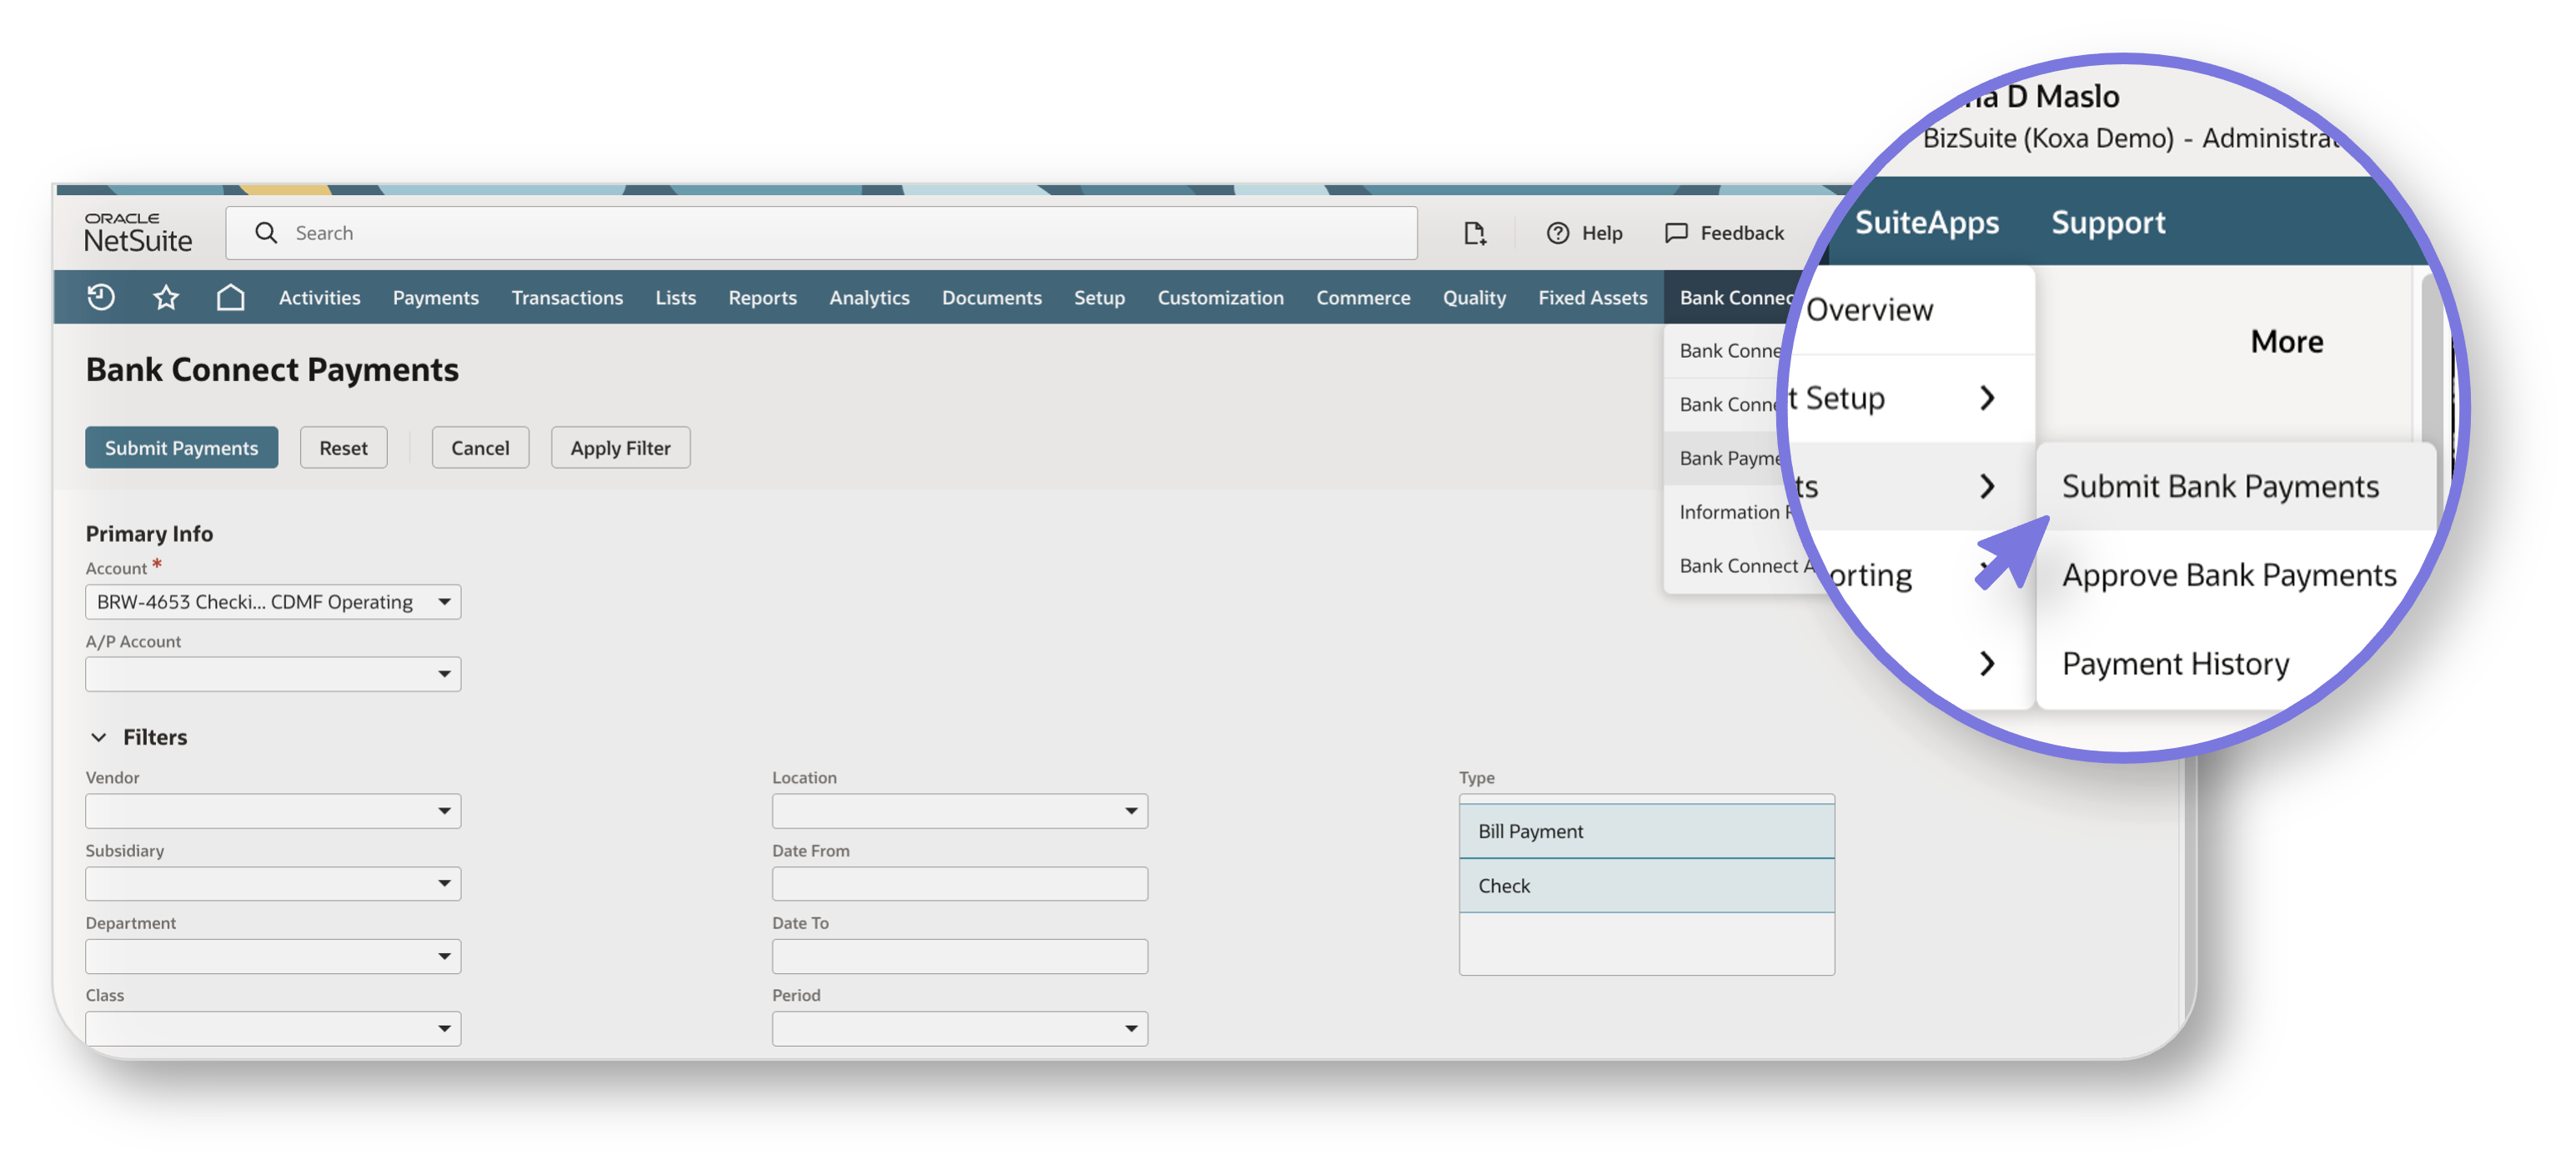Select Overview in the magnified menu
The height and width of the screenshot is (1165, 2576).
[x=1869, y=310]
